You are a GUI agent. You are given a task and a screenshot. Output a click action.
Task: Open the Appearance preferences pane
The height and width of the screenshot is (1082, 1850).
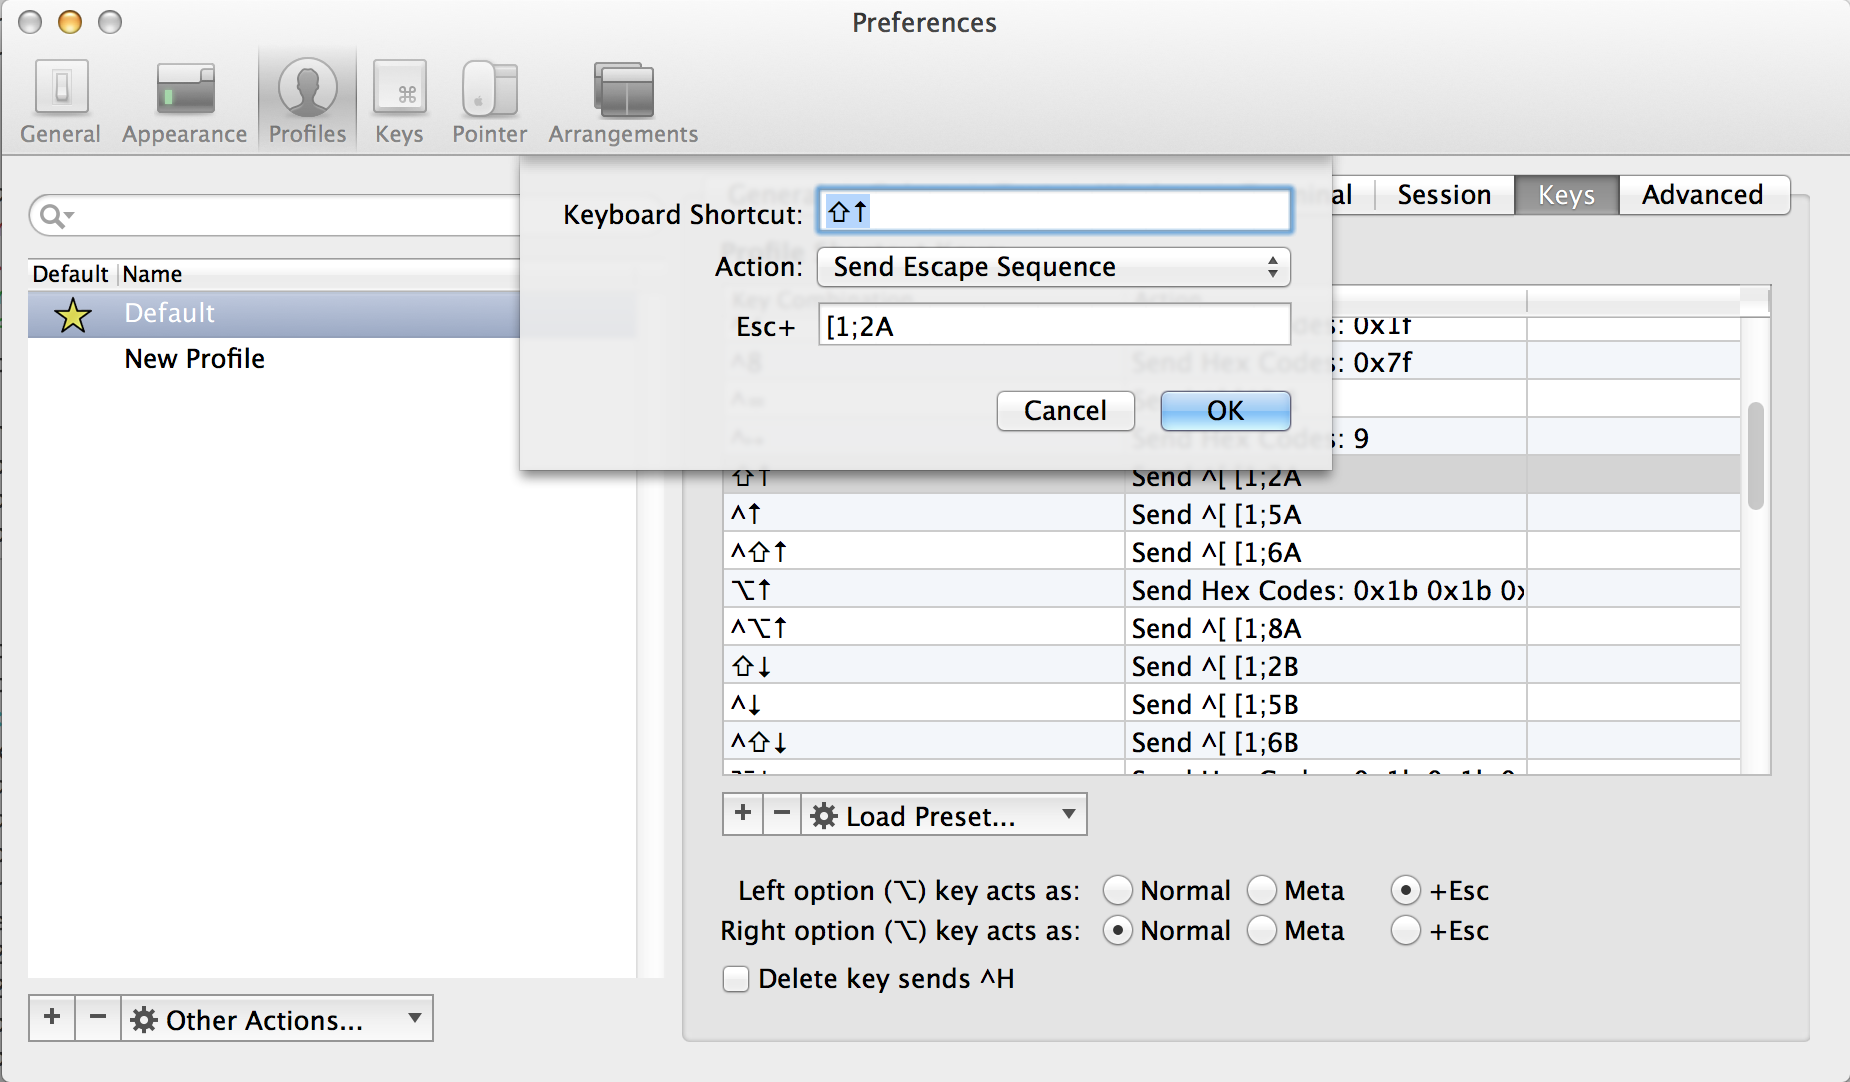point(184,102)
